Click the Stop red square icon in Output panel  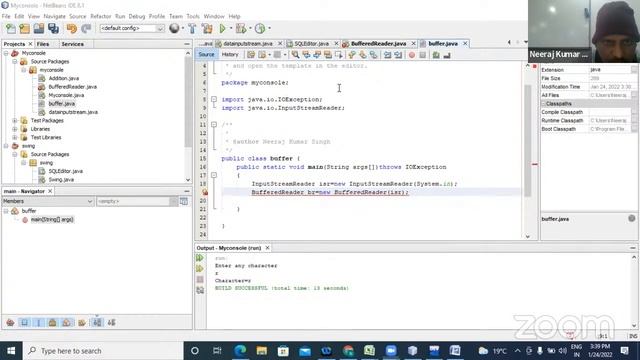[200, 280]
